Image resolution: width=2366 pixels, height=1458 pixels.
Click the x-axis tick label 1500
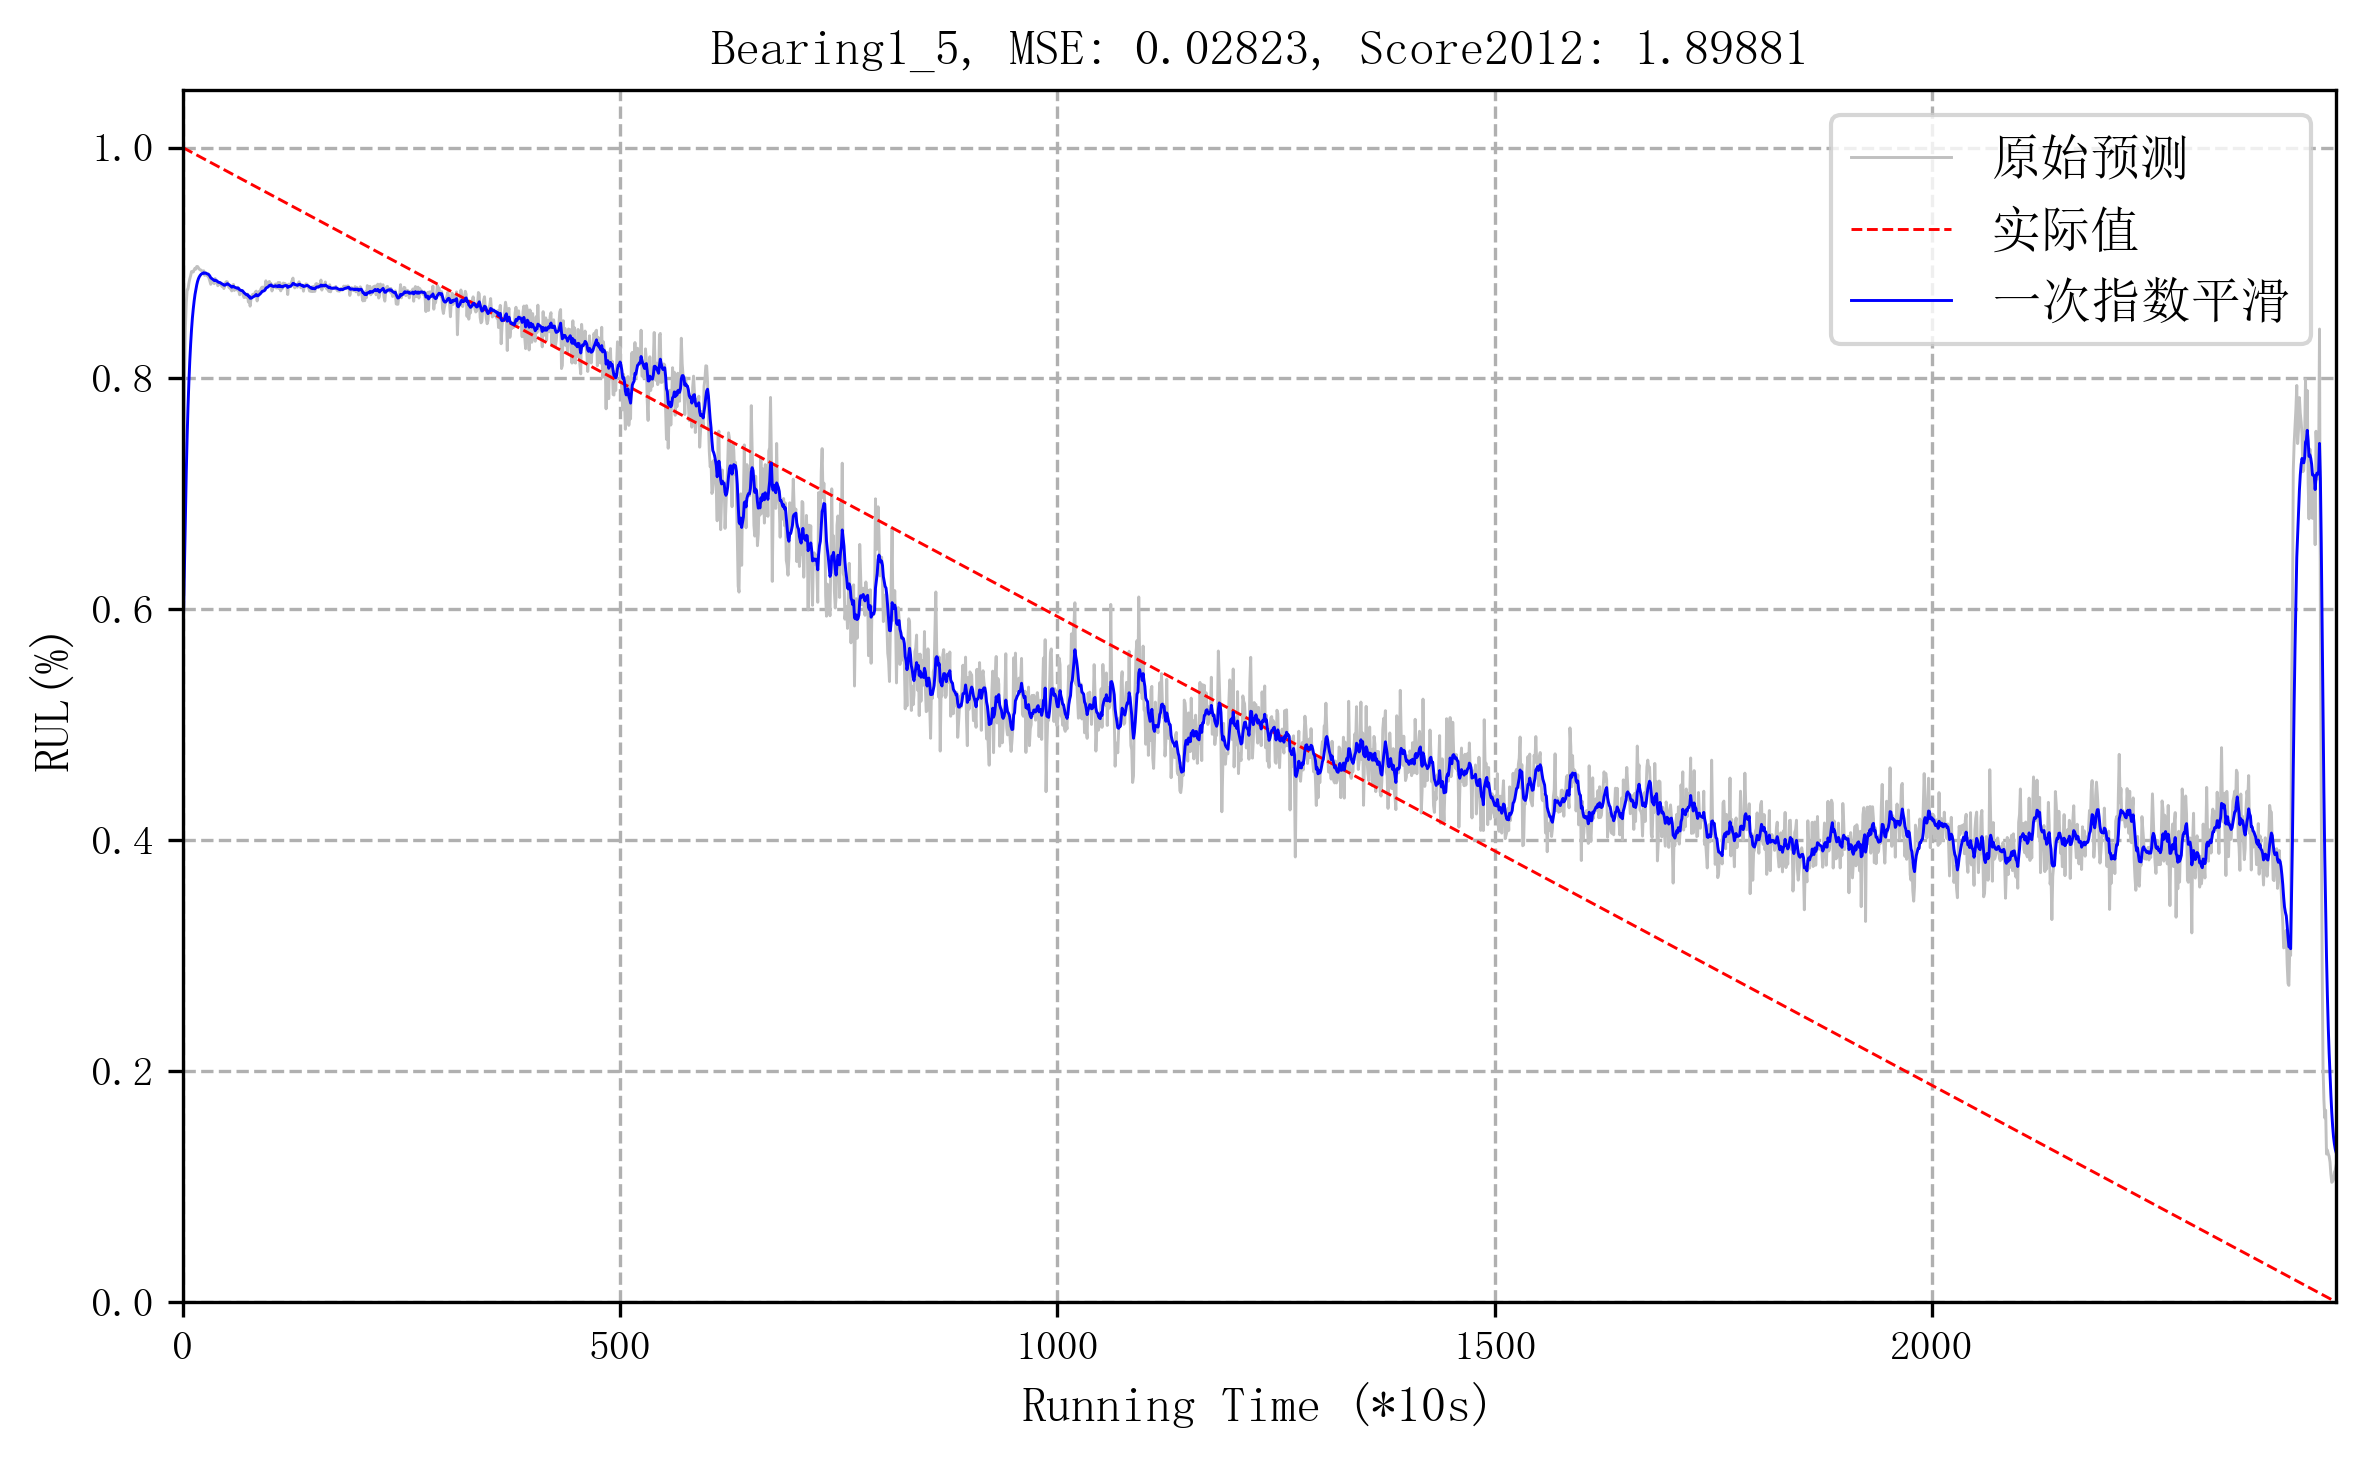pyautogui.click(x=1495, y=1347)
